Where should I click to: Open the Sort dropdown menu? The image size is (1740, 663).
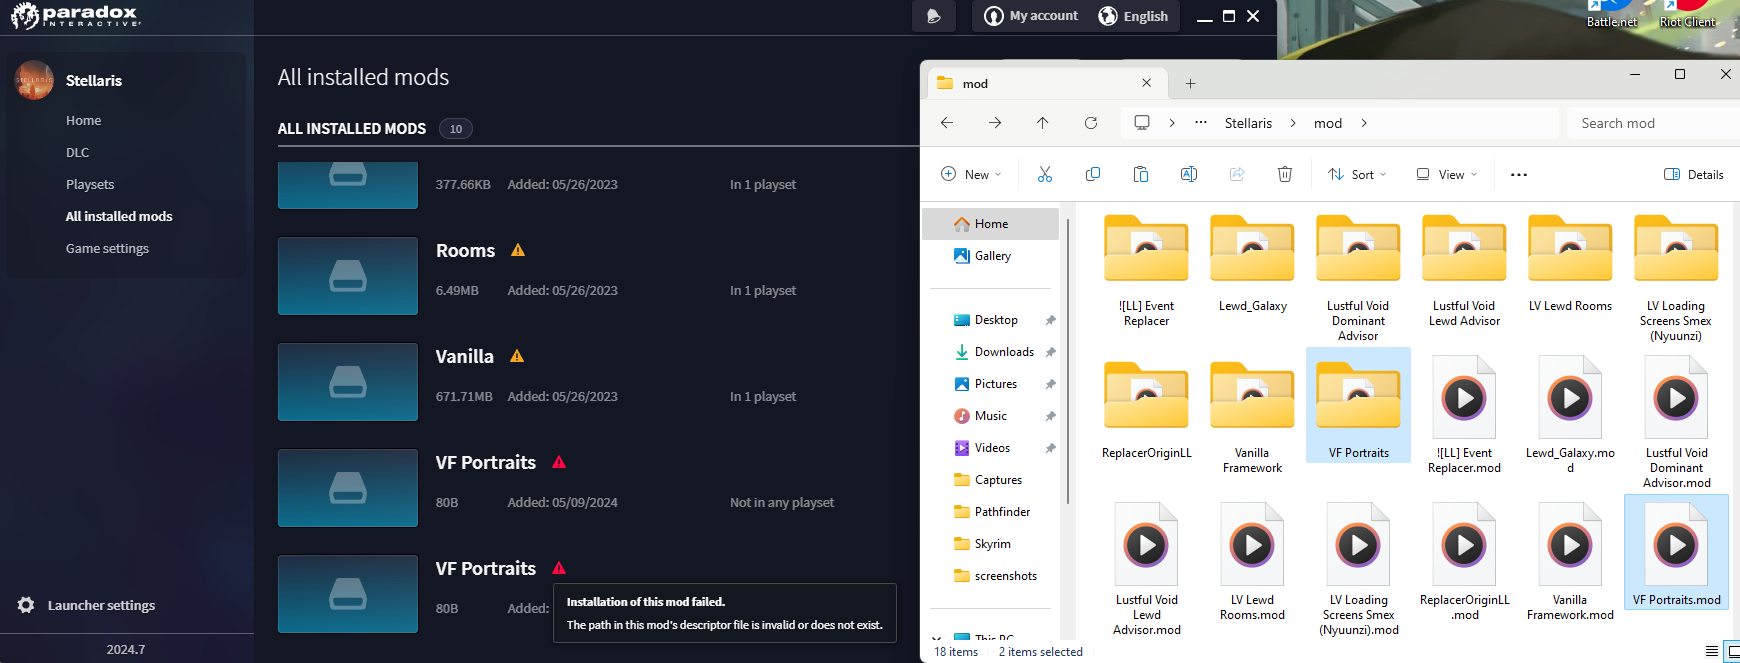1357,174
